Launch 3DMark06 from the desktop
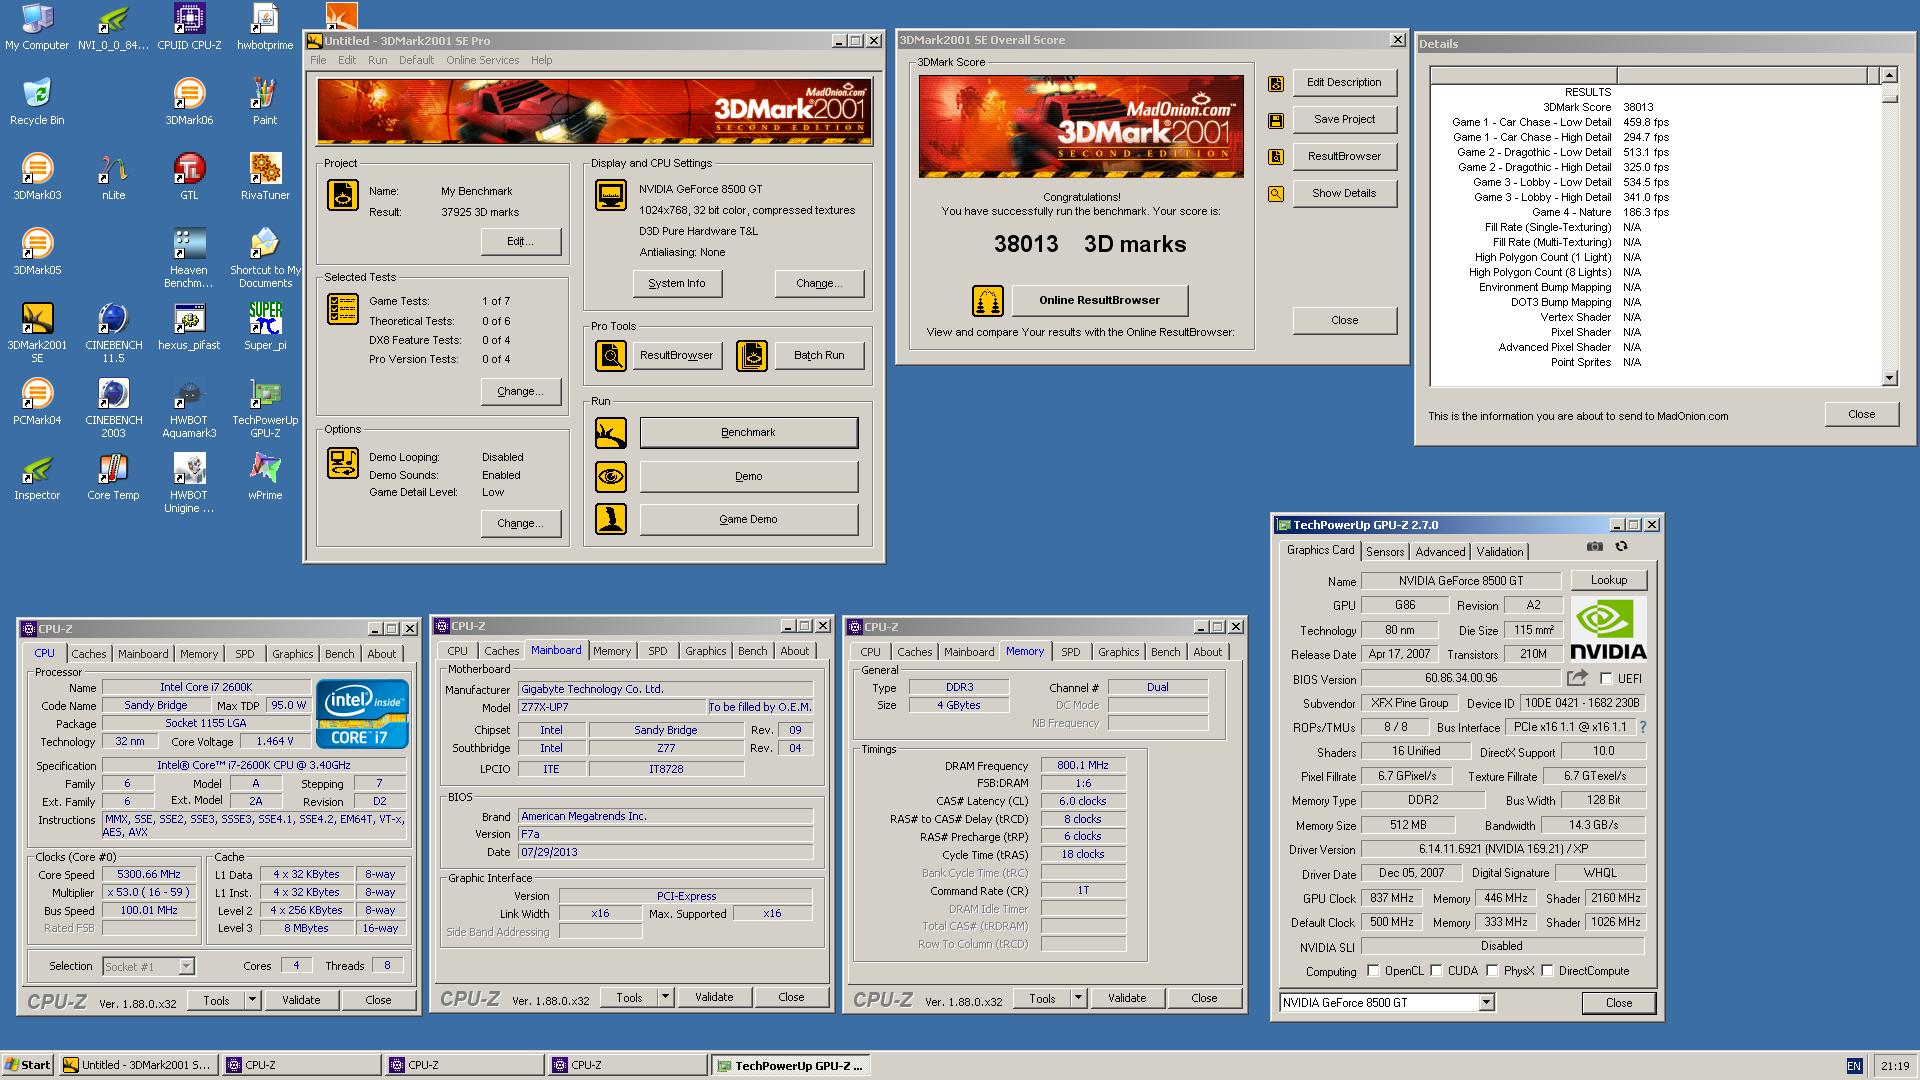The image size is (1920, 1080). click(x=189, y=102)
